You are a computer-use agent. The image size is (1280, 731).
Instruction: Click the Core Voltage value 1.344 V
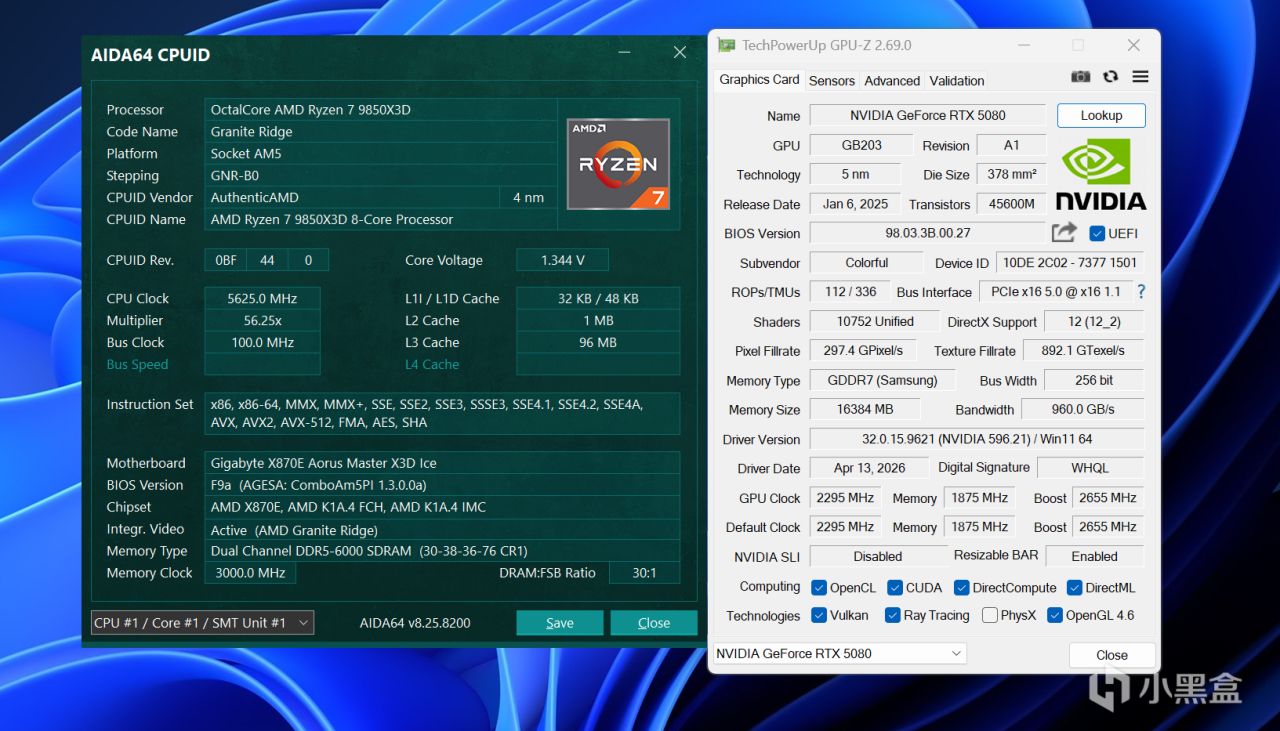[563, 260]
